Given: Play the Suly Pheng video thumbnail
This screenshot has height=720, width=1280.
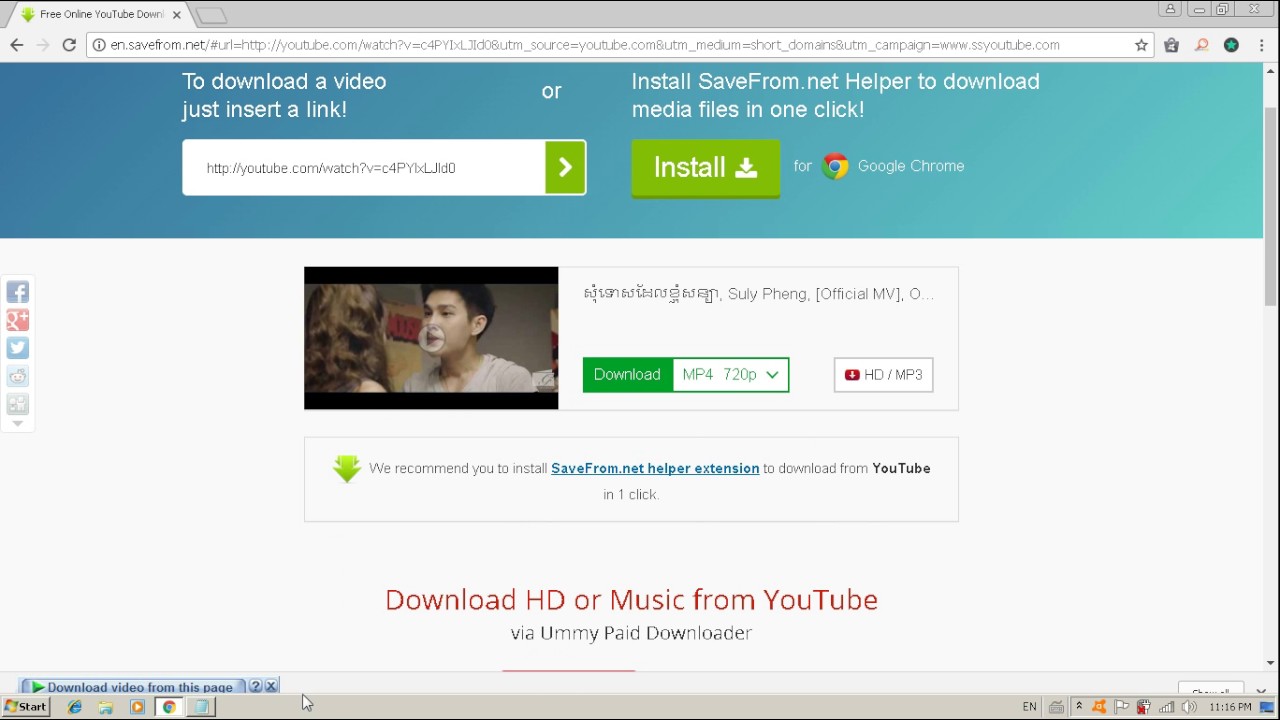Looking at the screenshot, I should pos(431,338).
